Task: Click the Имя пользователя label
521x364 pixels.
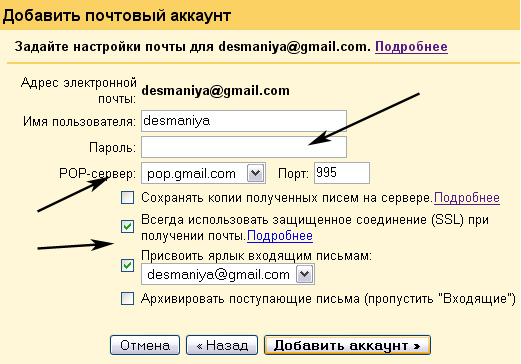Action: [79, 122]
